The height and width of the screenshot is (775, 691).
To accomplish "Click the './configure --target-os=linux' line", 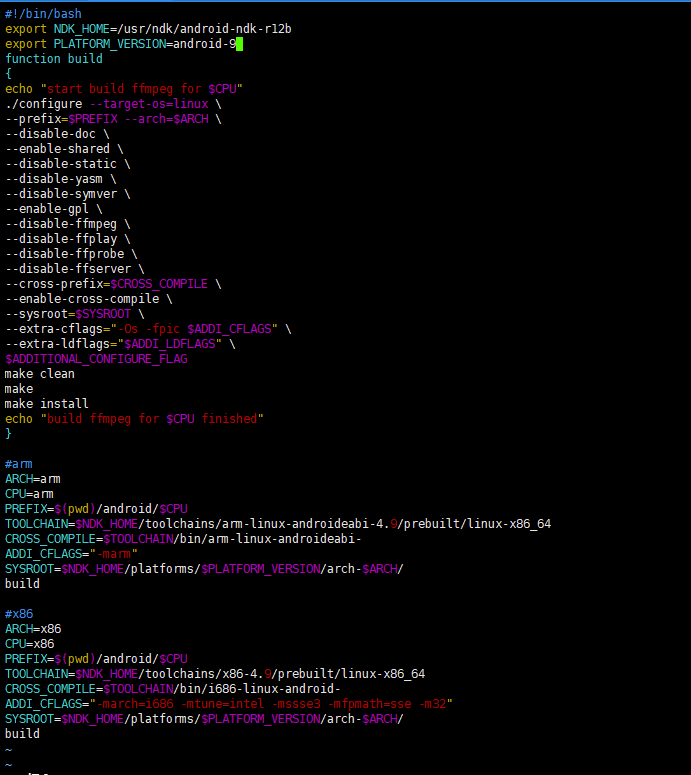I will point(113,104).
